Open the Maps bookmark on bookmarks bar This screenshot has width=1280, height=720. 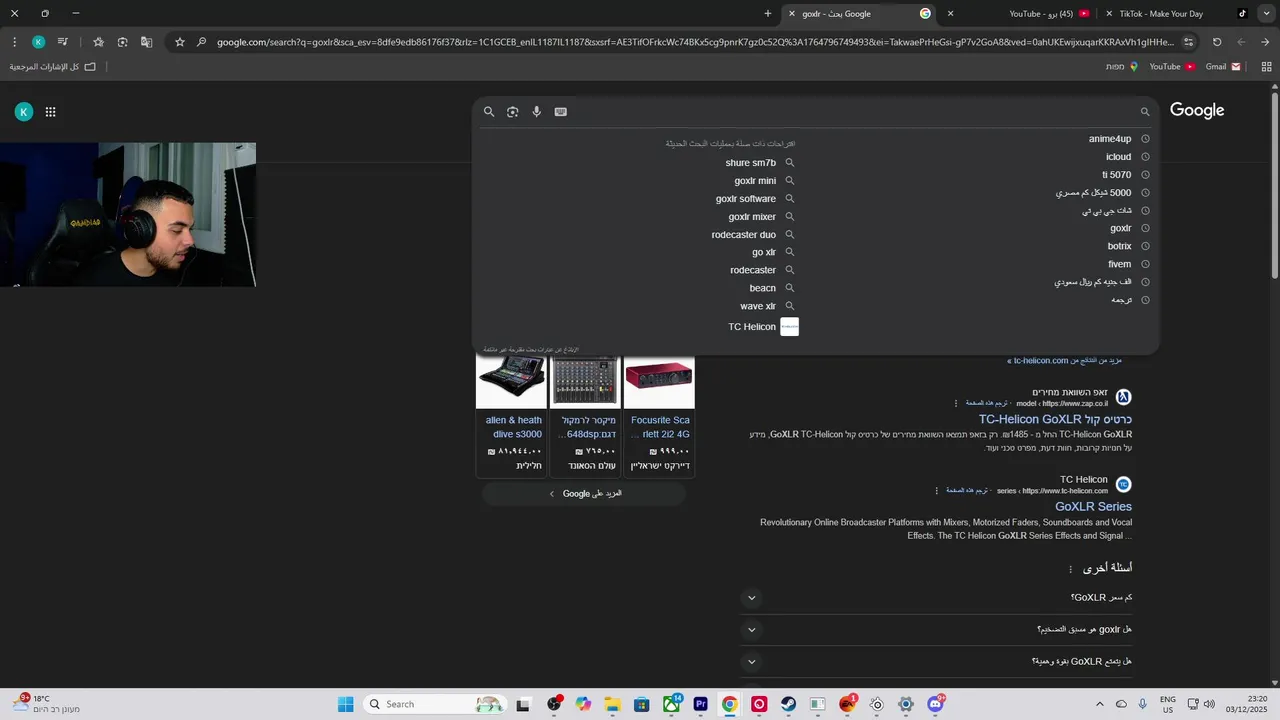[x=1121, y=66]
